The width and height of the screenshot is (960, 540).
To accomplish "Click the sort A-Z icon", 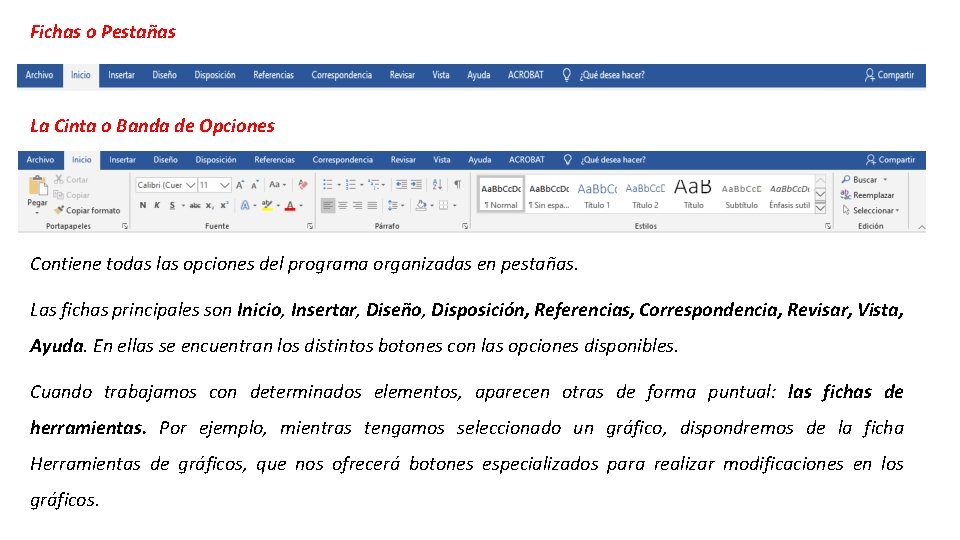I will pyautogui.click(x=437, y=184).
